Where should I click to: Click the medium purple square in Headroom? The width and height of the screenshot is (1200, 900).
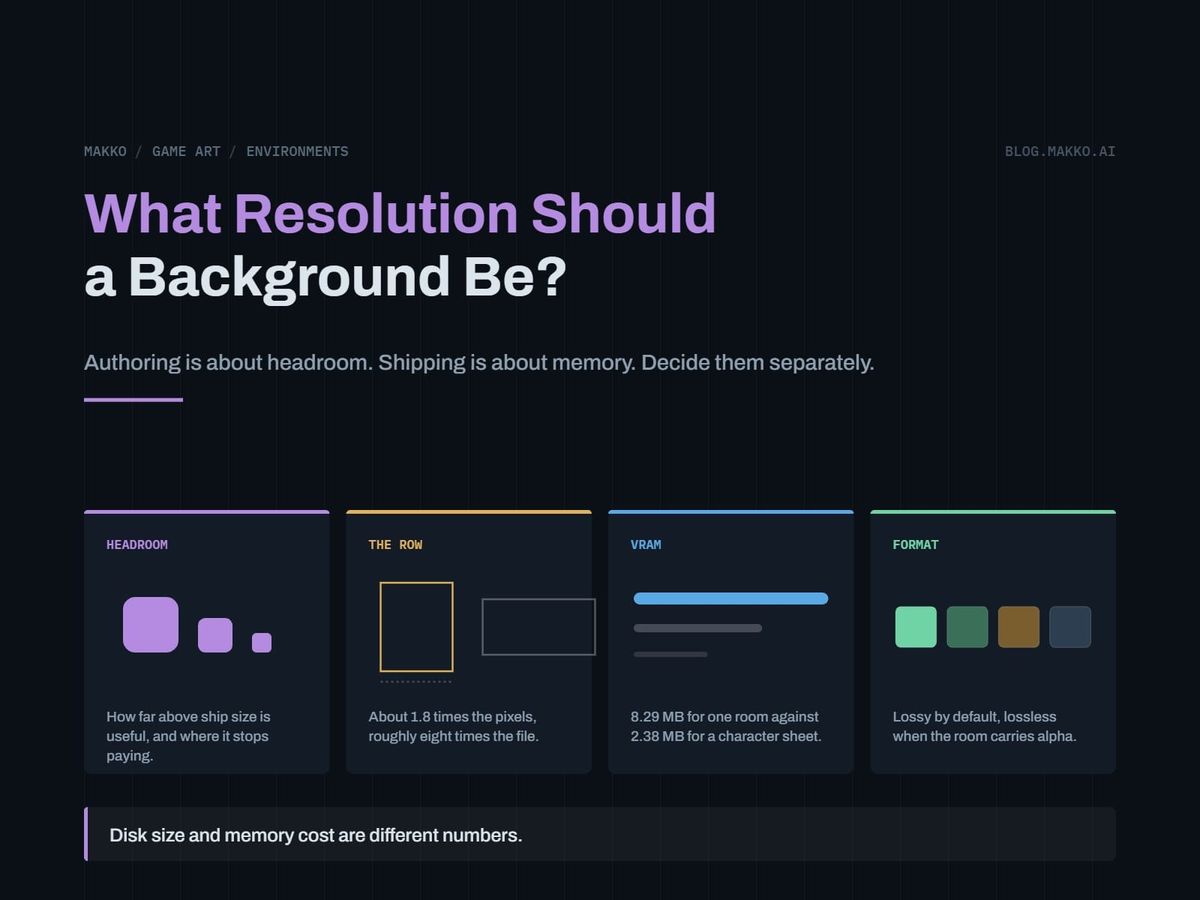pos(215,635)
